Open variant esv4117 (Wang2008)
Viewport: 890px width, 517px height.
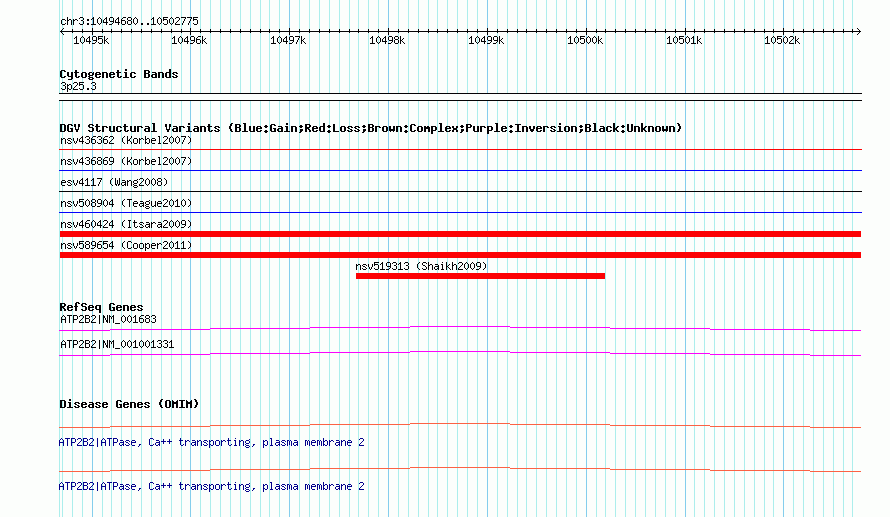click(114, 182)
